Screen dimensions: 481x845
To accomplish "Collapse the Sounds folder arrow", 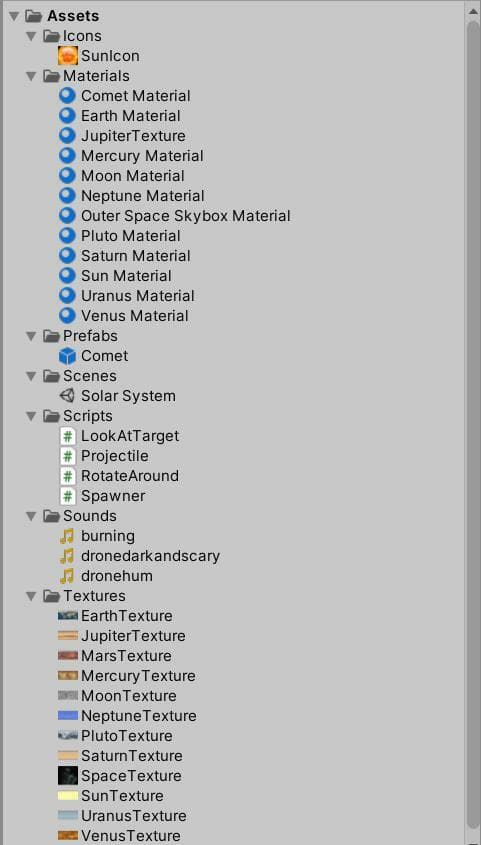I will (x=31, y=516).
